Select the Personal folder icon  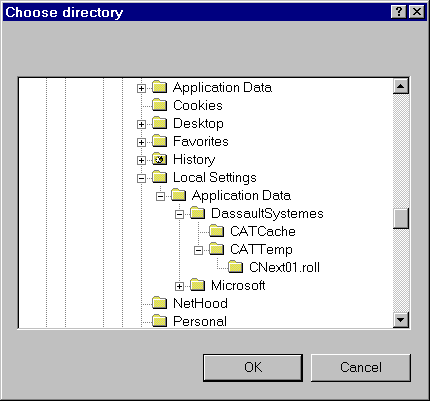(160, 321)
